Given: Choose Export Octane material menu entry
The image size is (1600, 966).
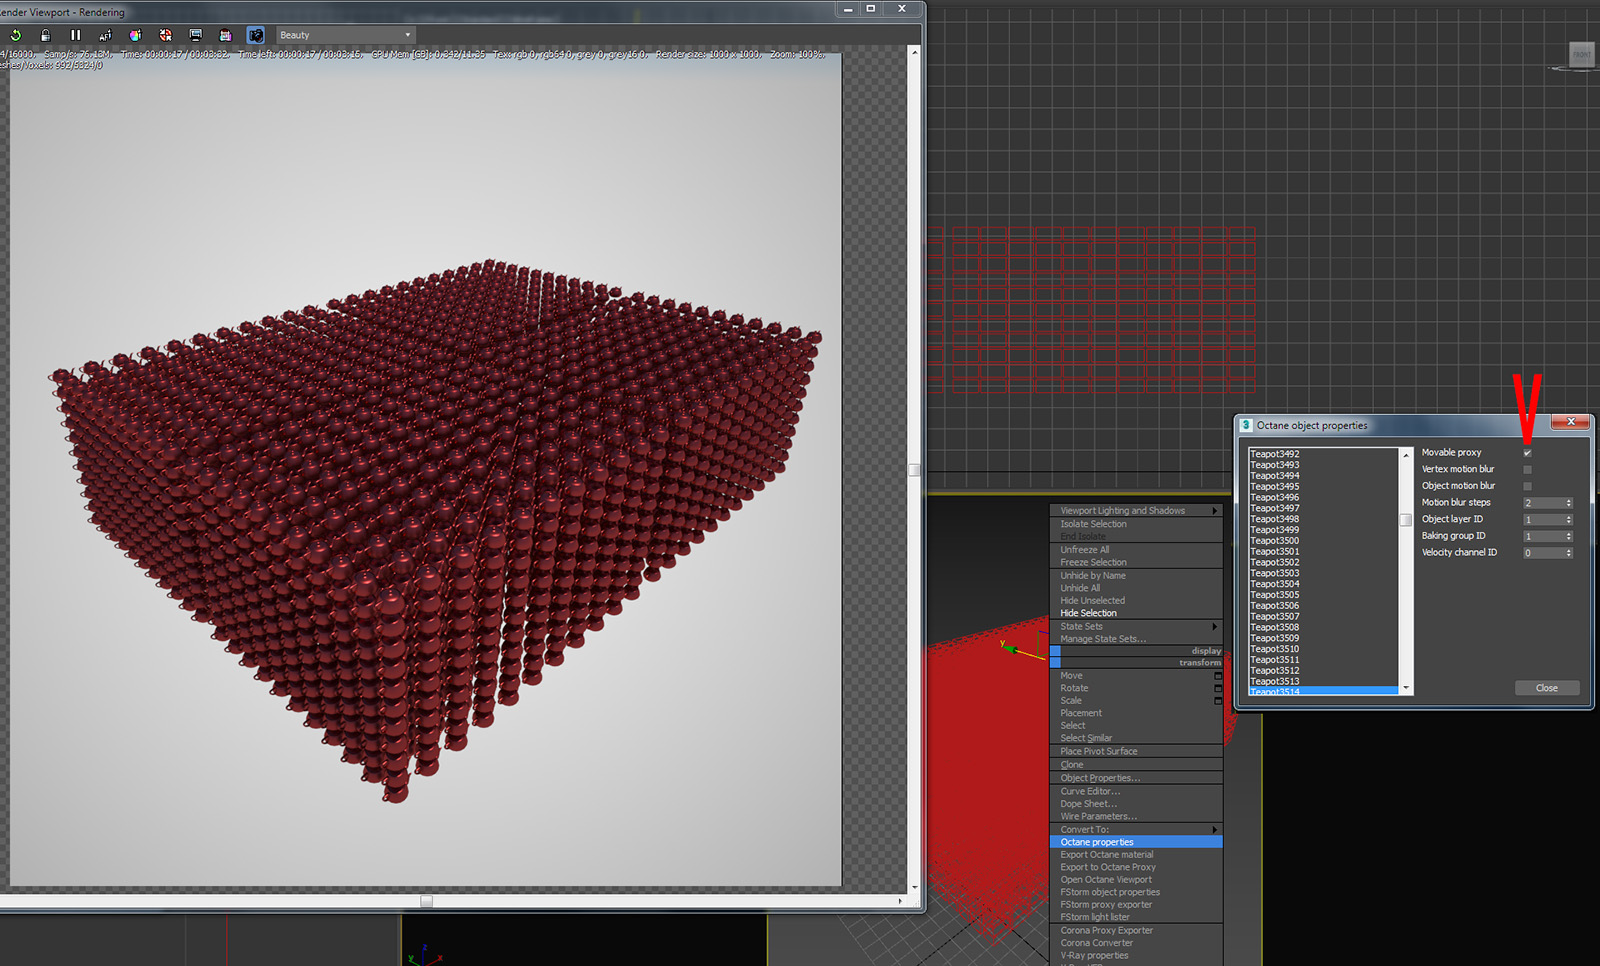Looking at the screenshot, I should point(1136,855).
